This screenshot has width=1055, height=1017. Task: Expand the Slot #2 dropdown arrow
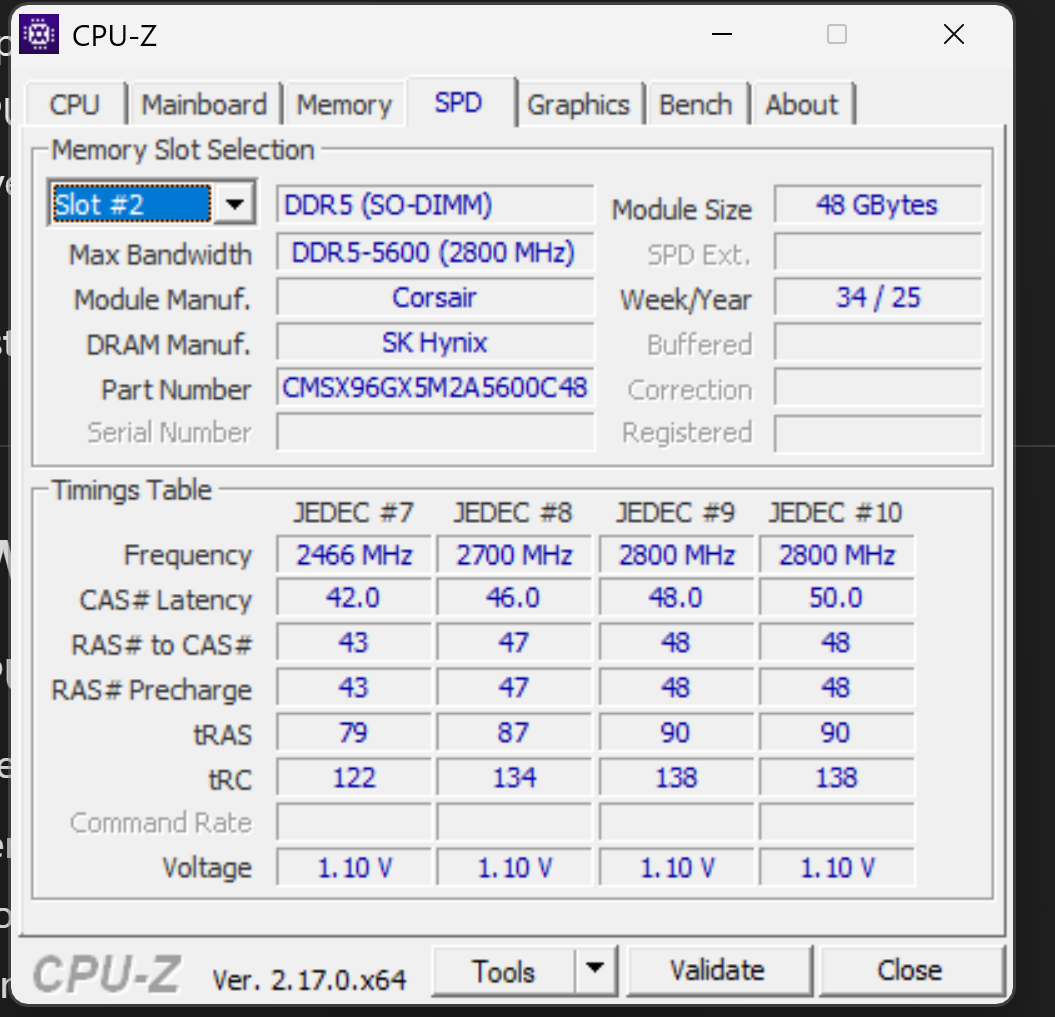click(234, 203)
